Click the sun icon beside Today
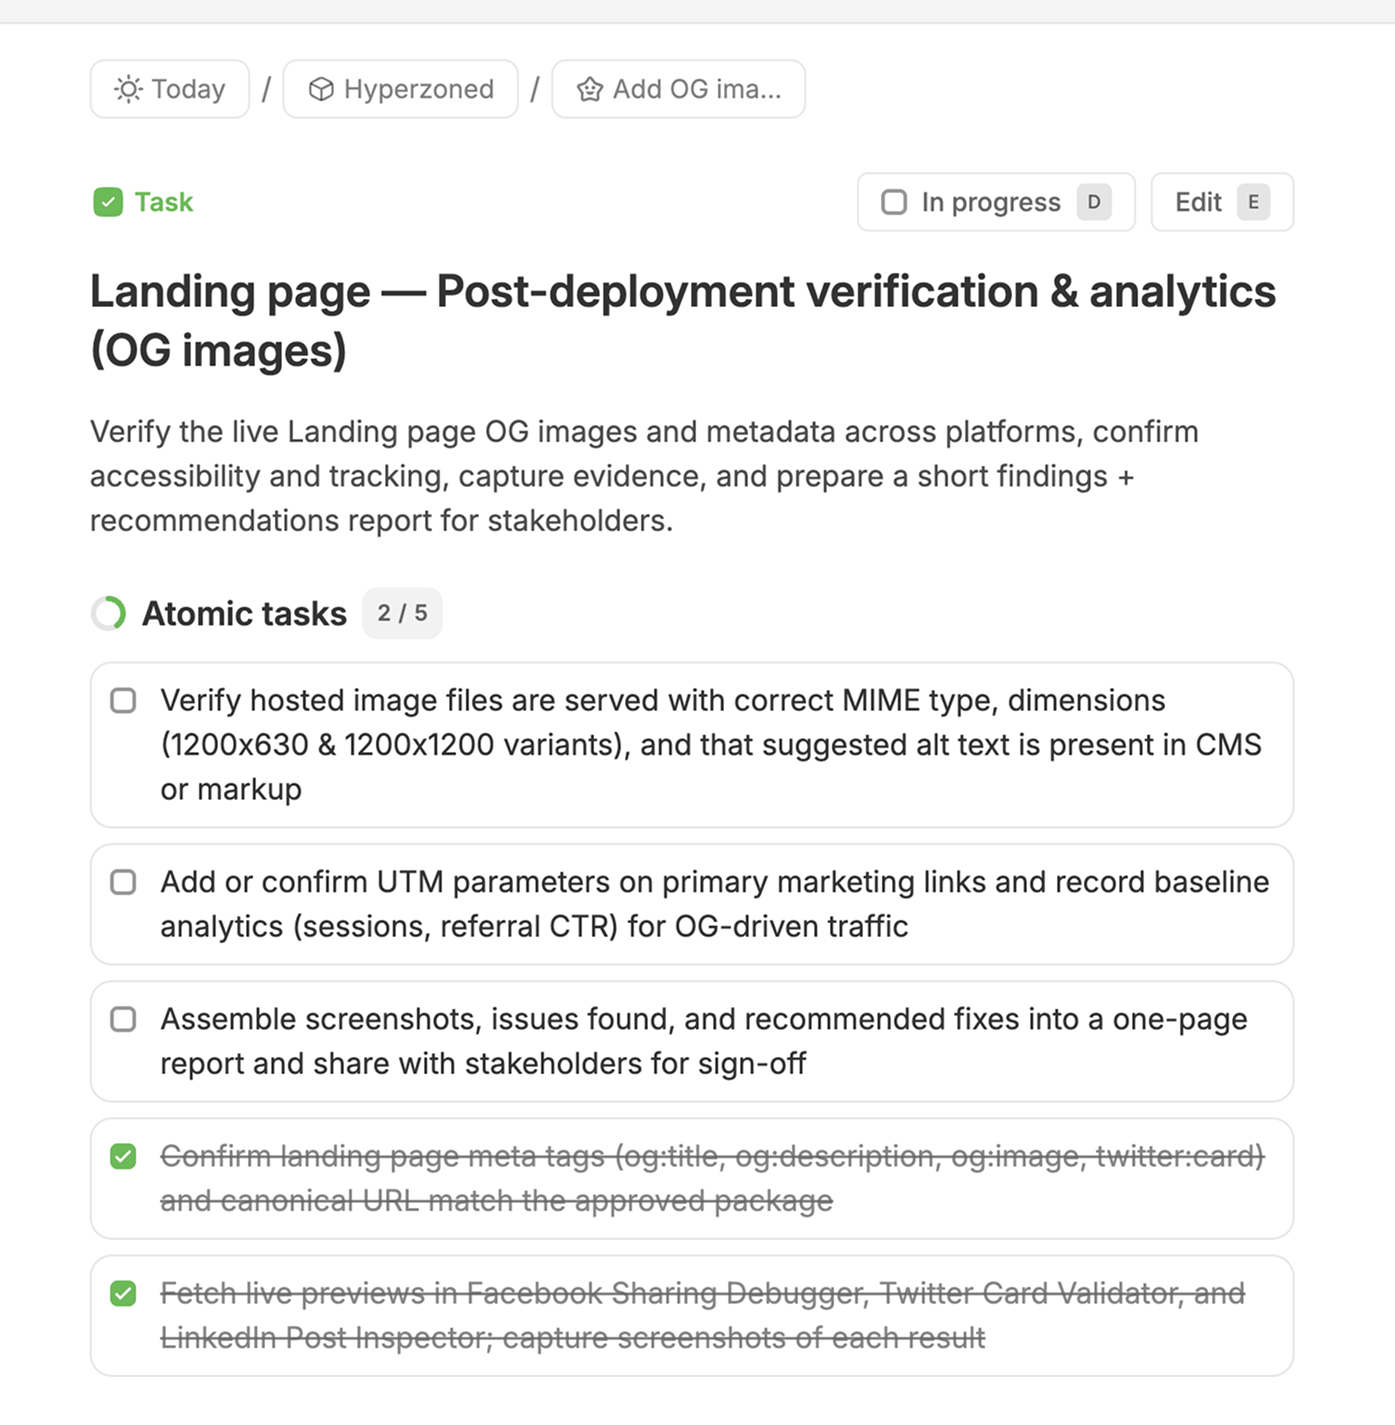1395x1425 pixels. point(127,89)
